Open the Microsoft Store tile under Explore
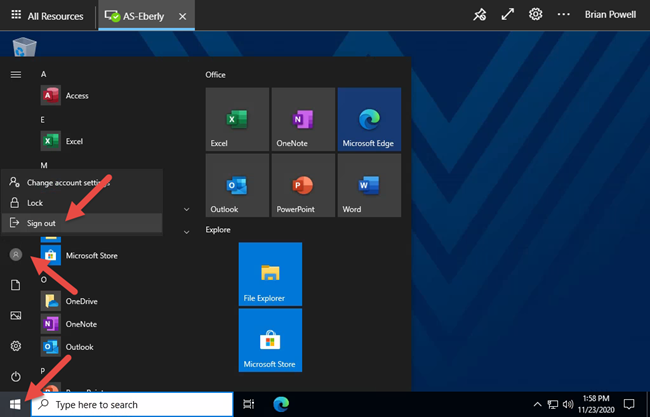The width and height of the screenshot is (650, 417). pos(270,340)
